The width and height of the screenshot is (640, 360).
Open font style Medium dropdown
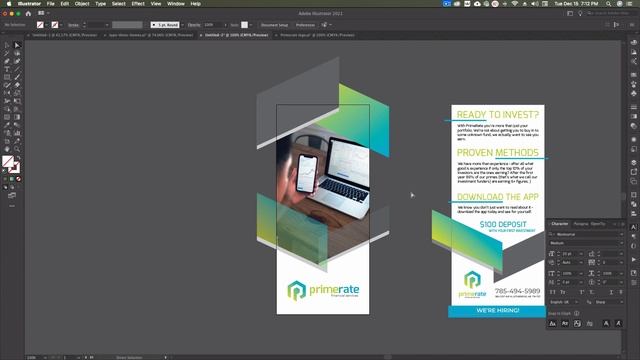pos(621,243)
